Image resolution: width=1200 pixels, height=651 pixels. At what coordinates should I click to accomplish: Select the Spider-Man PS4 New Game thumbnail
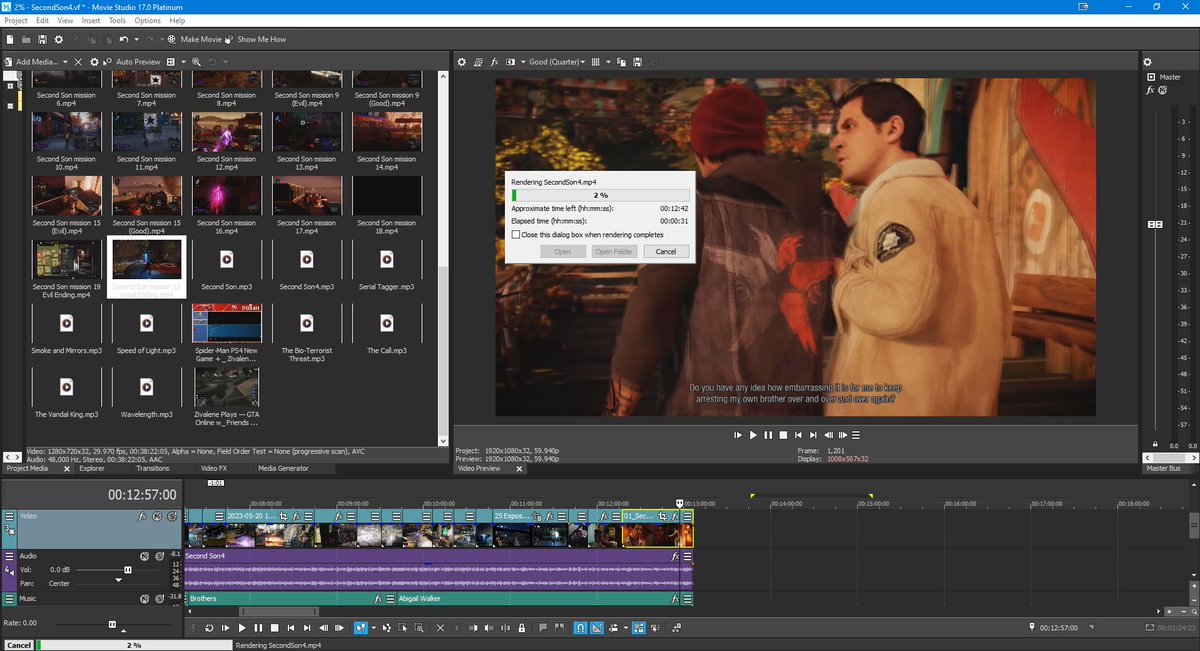point(227,323)
